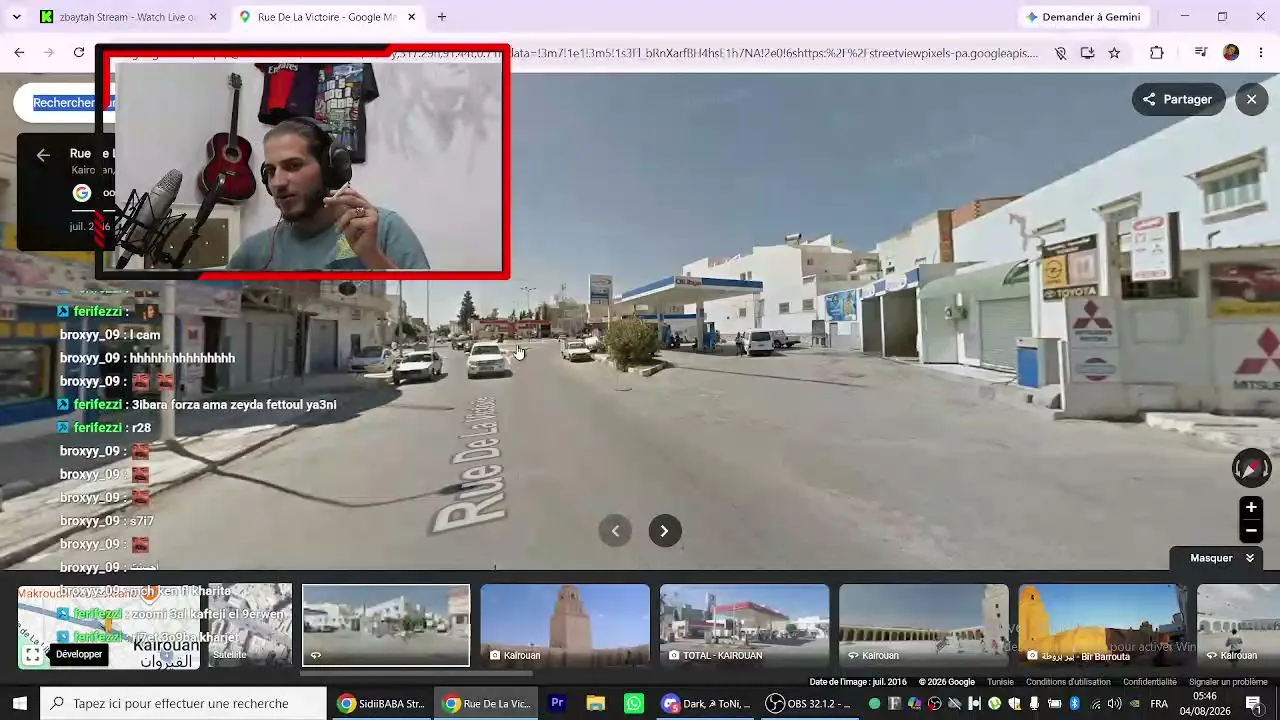Open the media controls icon in toolbar
The image size is (1280, 720).
(1201, 53)
